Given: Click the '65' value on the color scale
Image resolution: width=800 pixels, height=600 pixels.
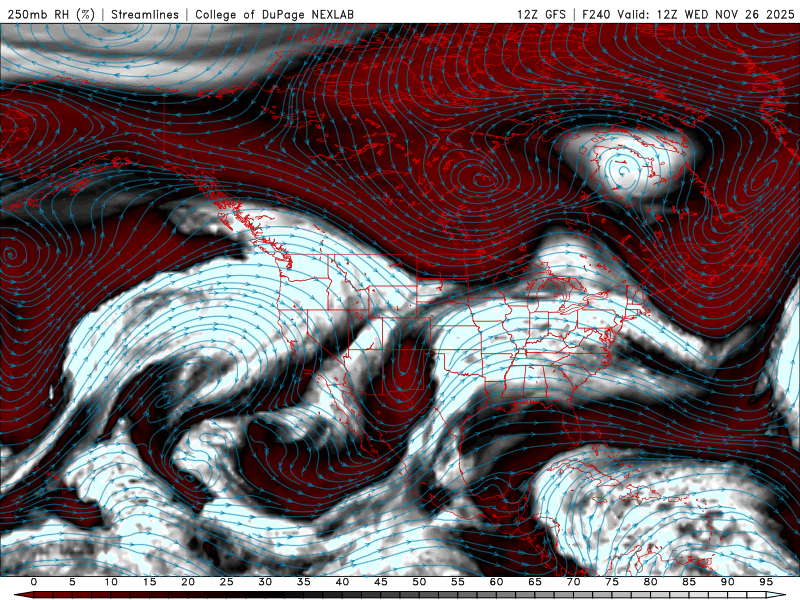Looking at the screenshot, I should pyautogui.click(x=535, y=582).
